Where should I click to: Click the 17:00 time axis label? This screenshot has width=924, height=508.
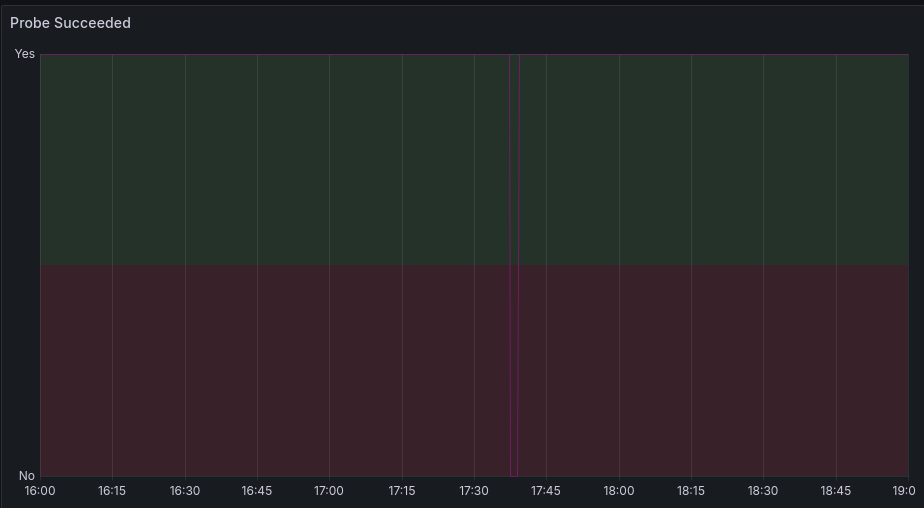329,491
